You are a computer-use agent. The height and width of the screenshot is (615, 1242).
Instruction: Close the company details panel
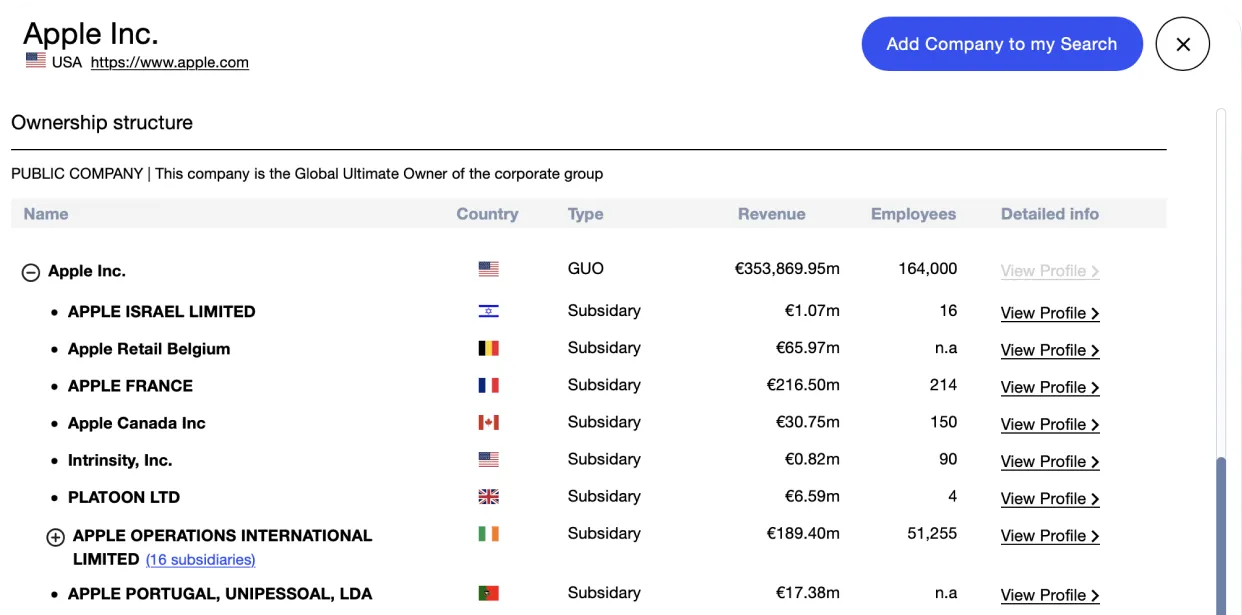click(x=1182, y=44)
